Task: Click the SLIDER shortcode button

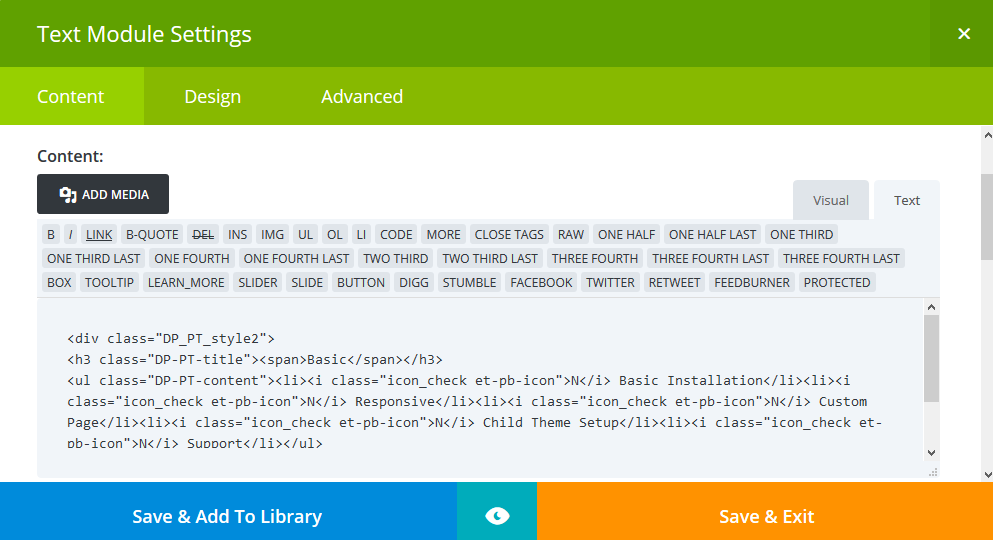Action: click(258, 282)
